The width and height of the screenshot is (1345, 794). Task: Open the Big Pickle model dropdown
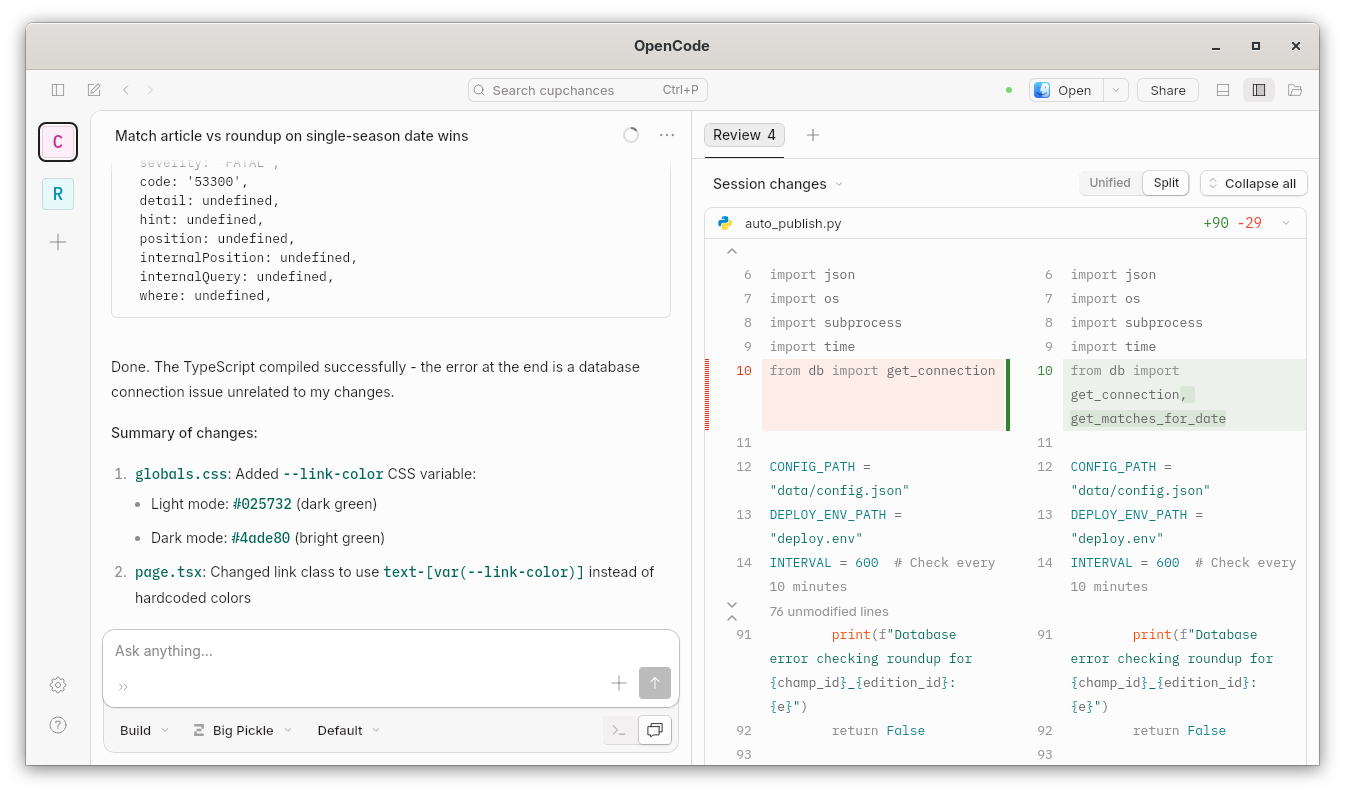click(x=242, y=730)
